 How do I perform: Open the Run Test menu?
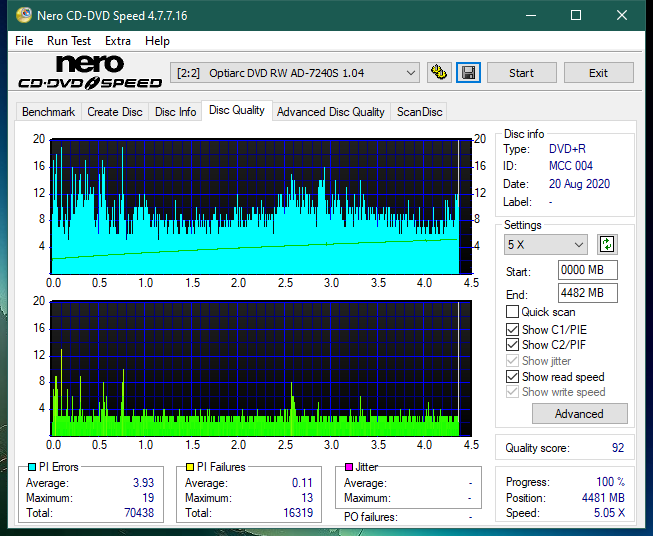(x=69, y=41)
